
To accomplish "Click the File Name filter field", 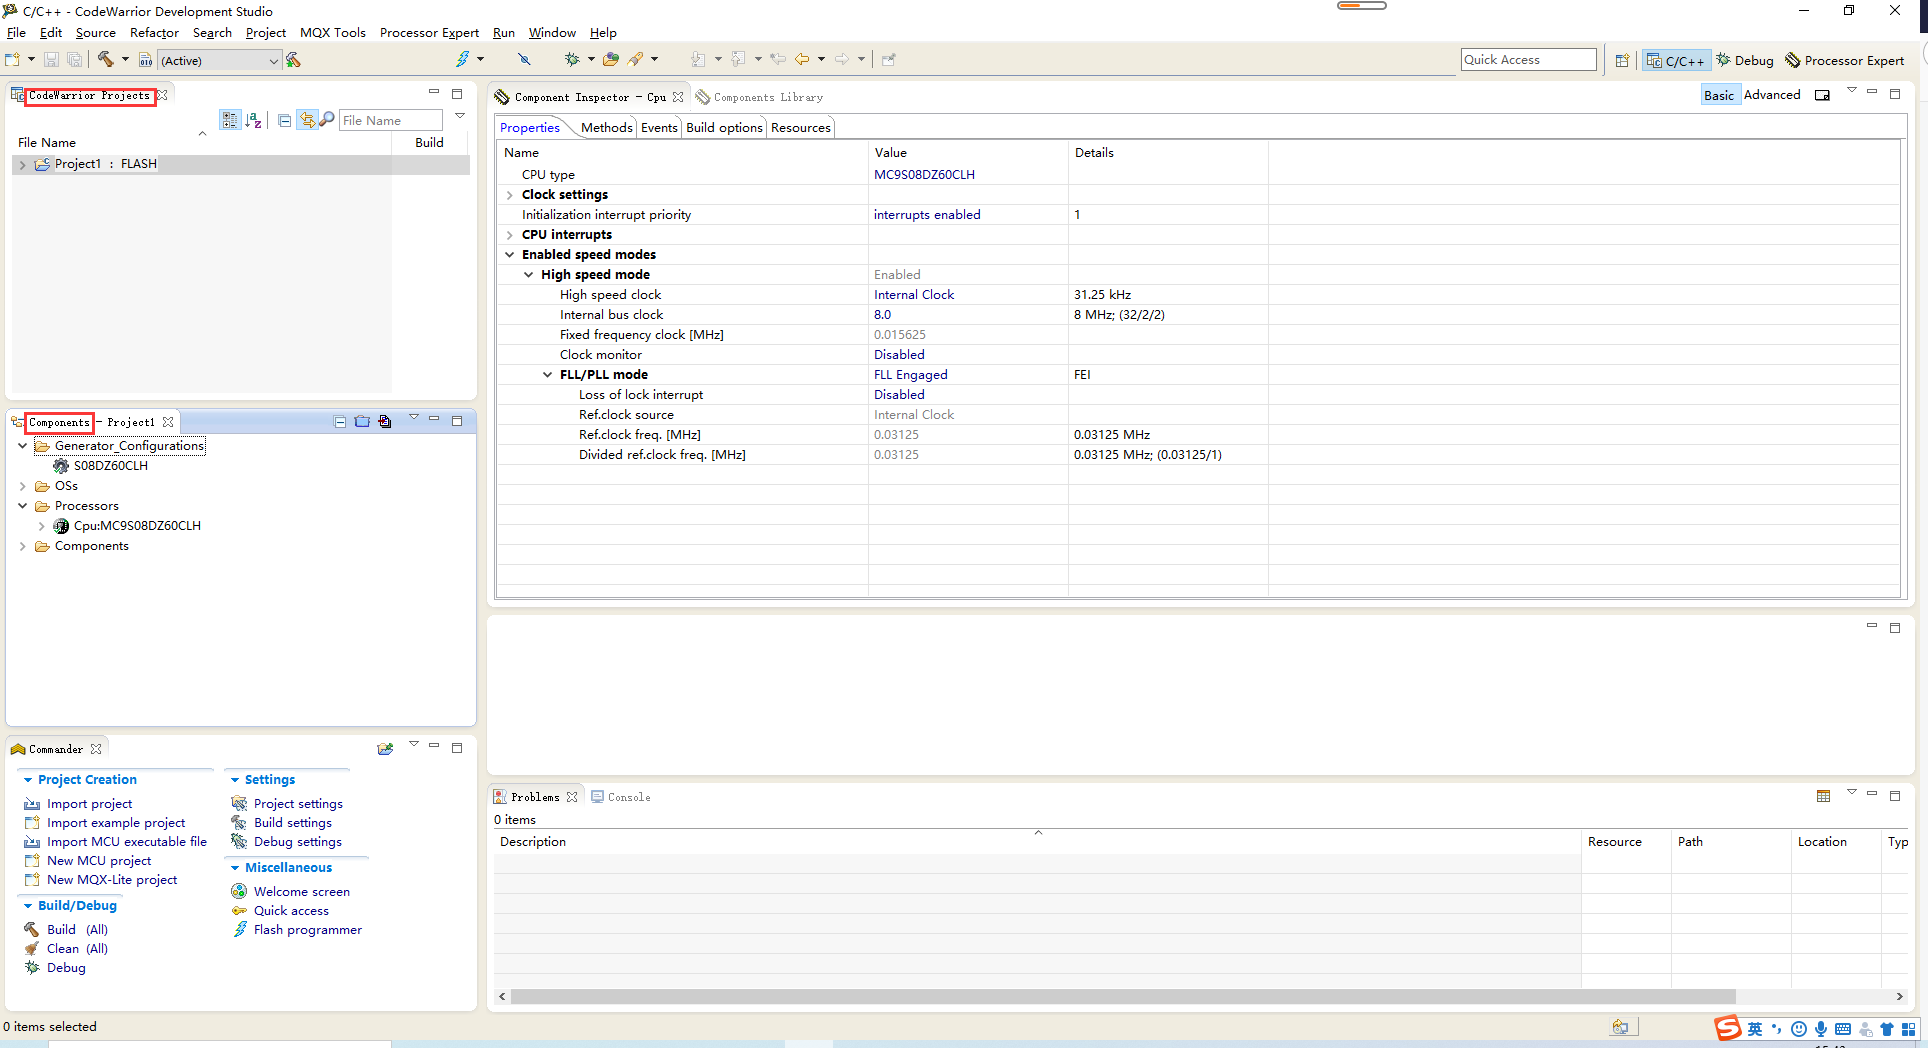I will pos(390,121).
